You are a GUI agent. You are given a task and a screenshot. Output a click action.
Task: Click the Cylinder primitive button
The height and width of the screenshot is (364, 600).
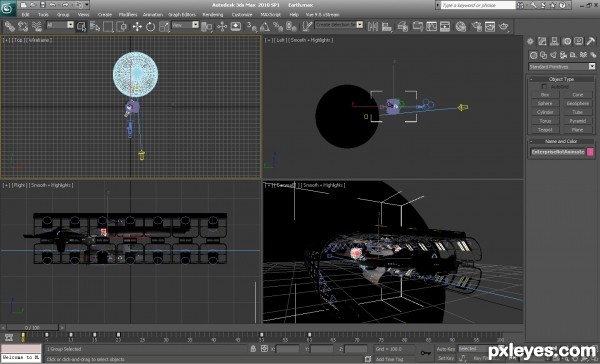coord(545,112)
